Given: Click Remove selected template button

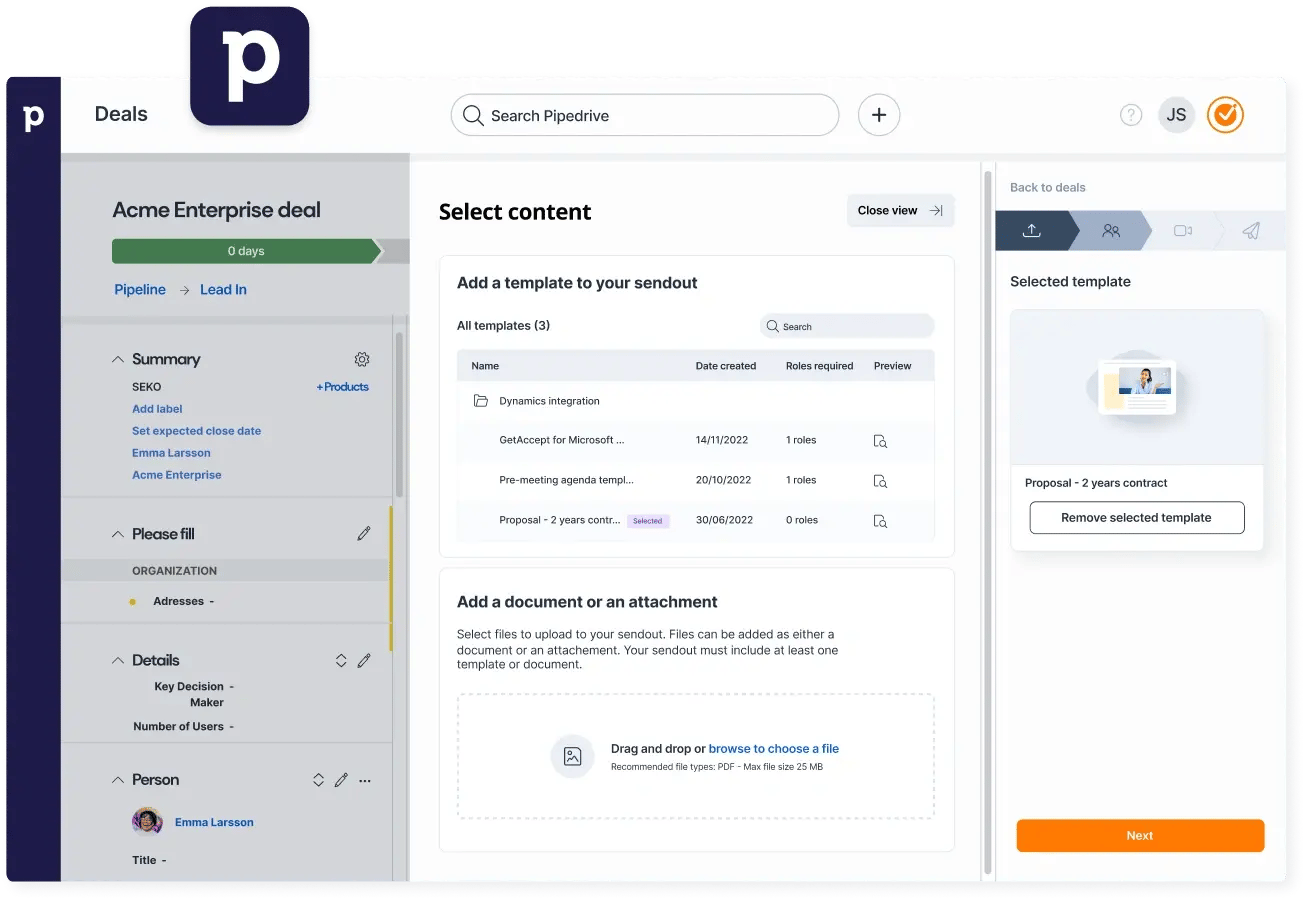Looking at the screenshot, I should pyautogui.click(x=1137, y=518).
